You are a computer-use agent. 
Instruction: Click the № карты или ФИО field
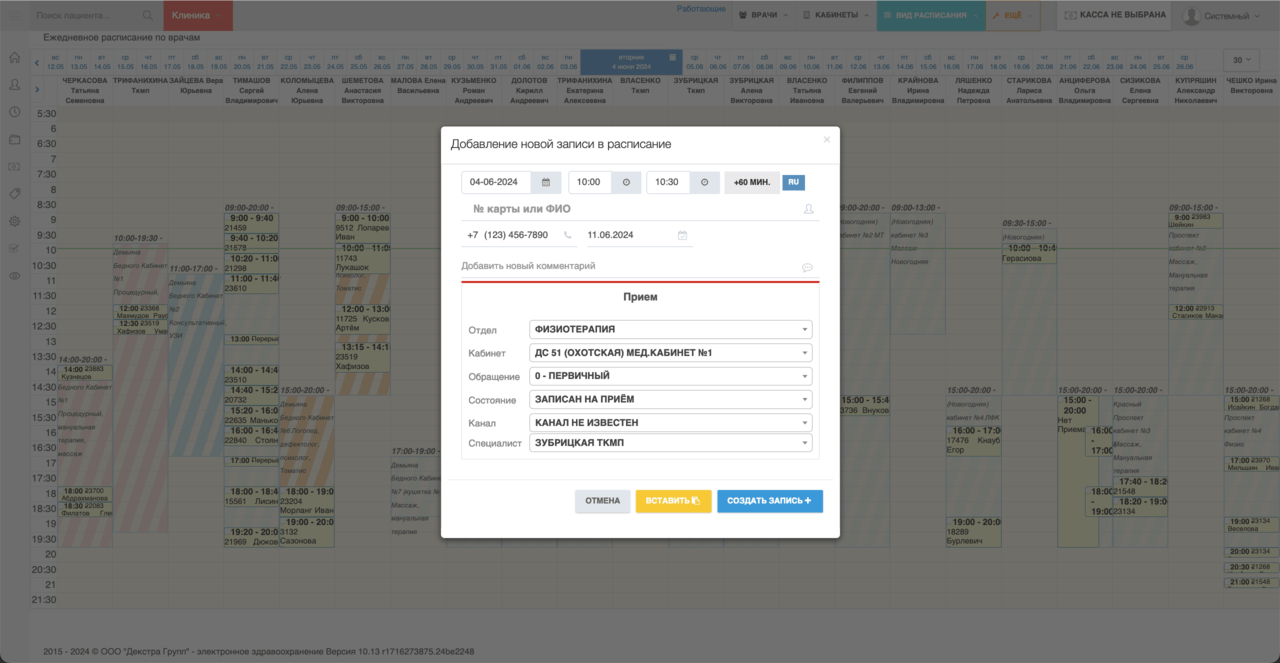pyautogui.click(x=640, y=209)
